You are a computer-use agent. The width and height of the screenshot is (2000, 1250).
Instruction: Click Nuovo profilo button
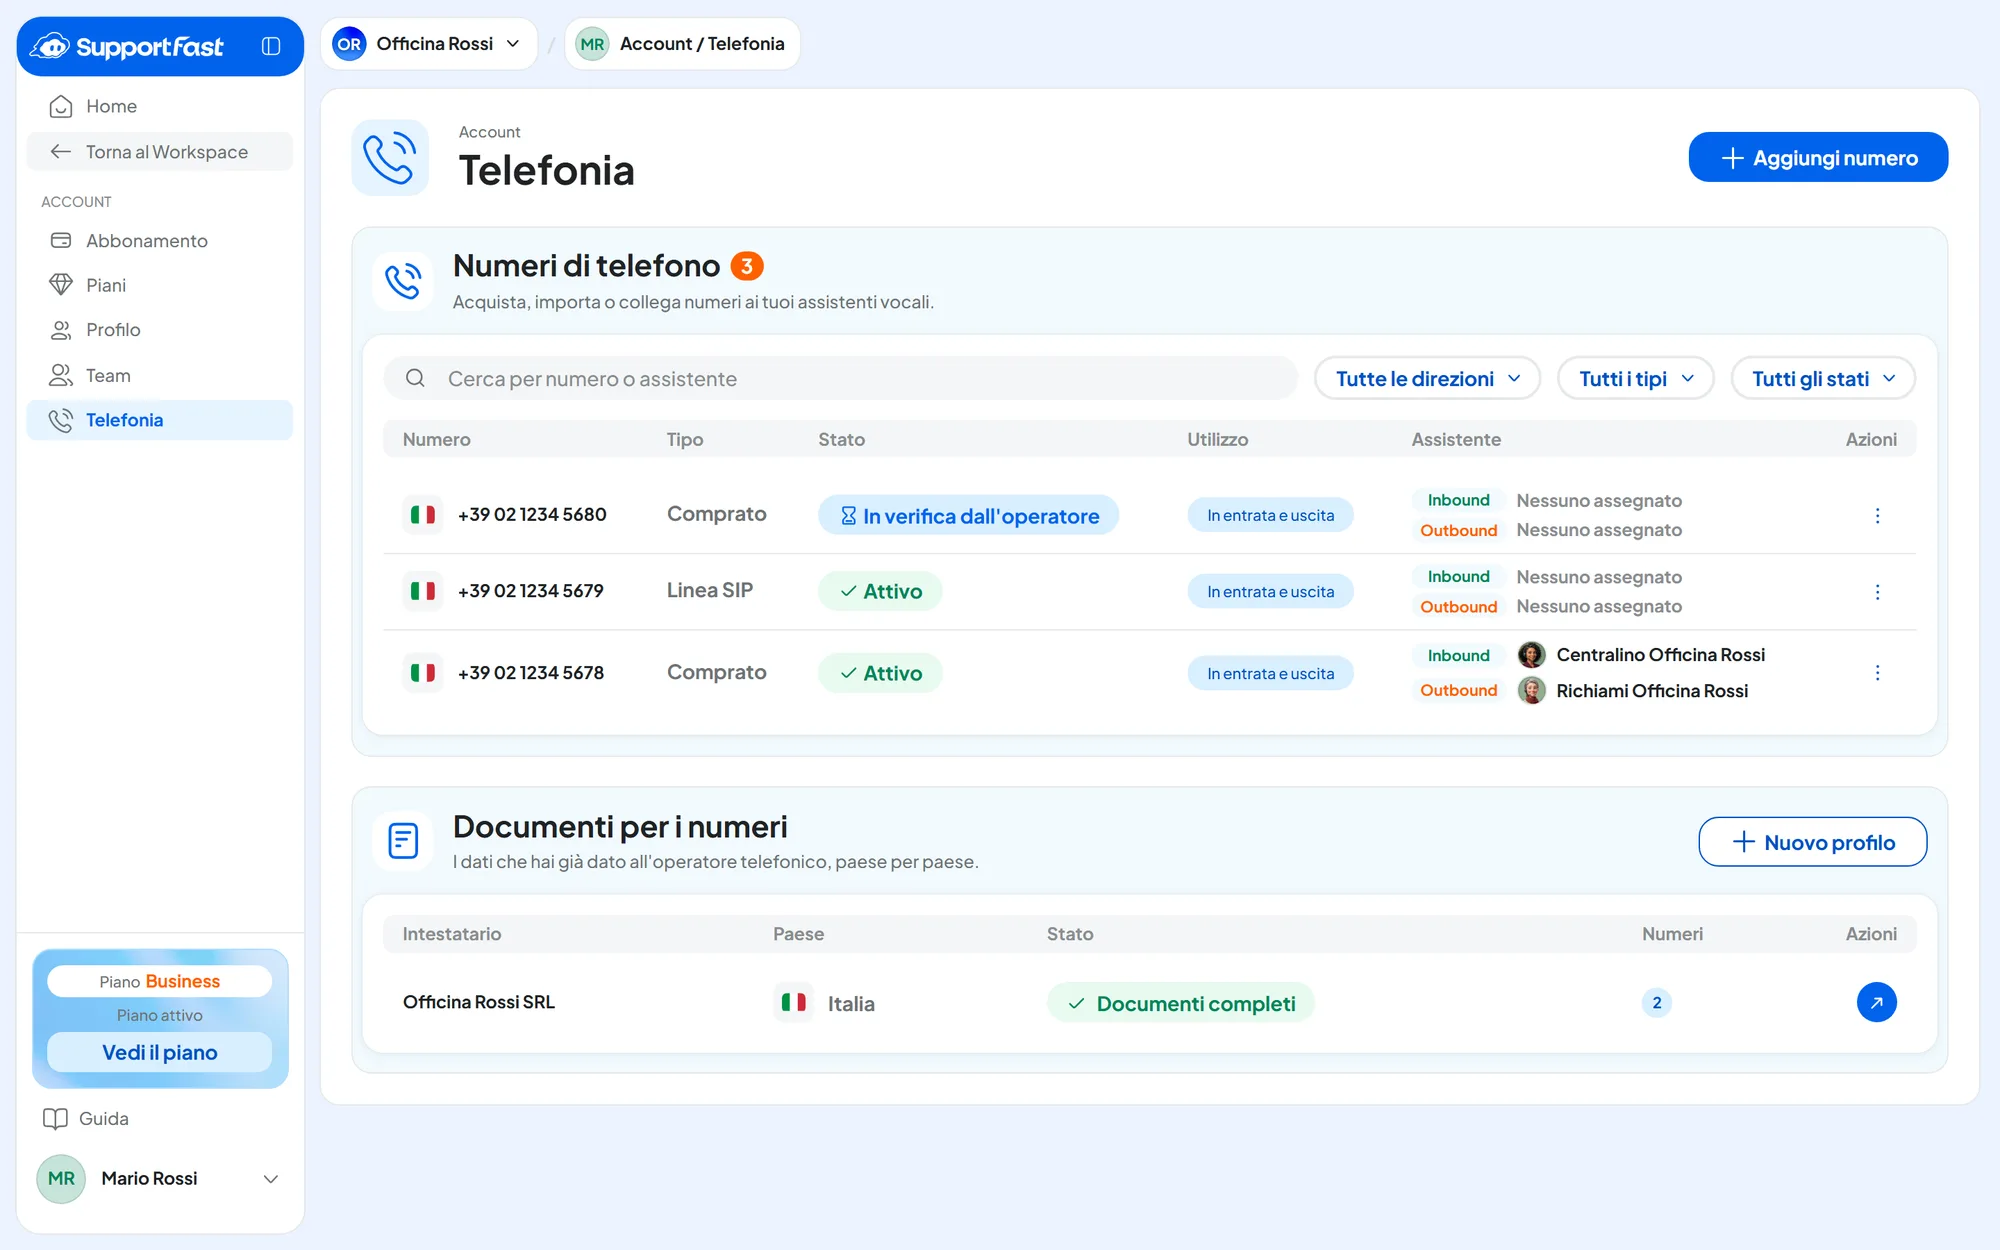(1812, 842)
